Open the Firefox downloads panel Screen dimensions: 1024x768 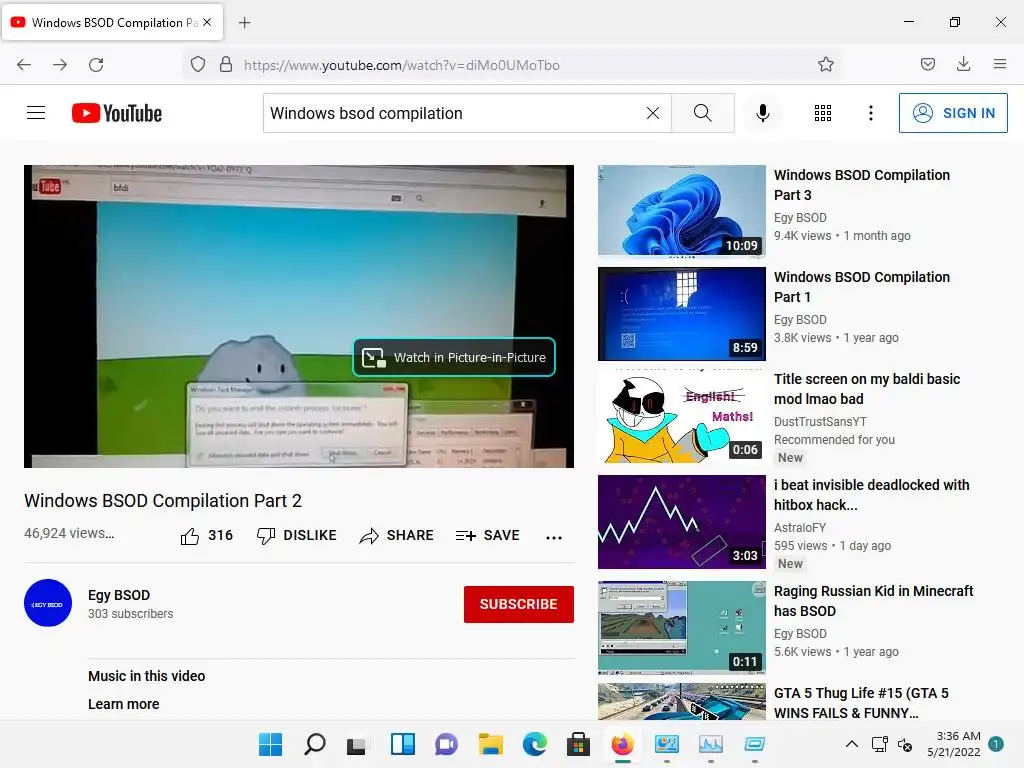963,64
